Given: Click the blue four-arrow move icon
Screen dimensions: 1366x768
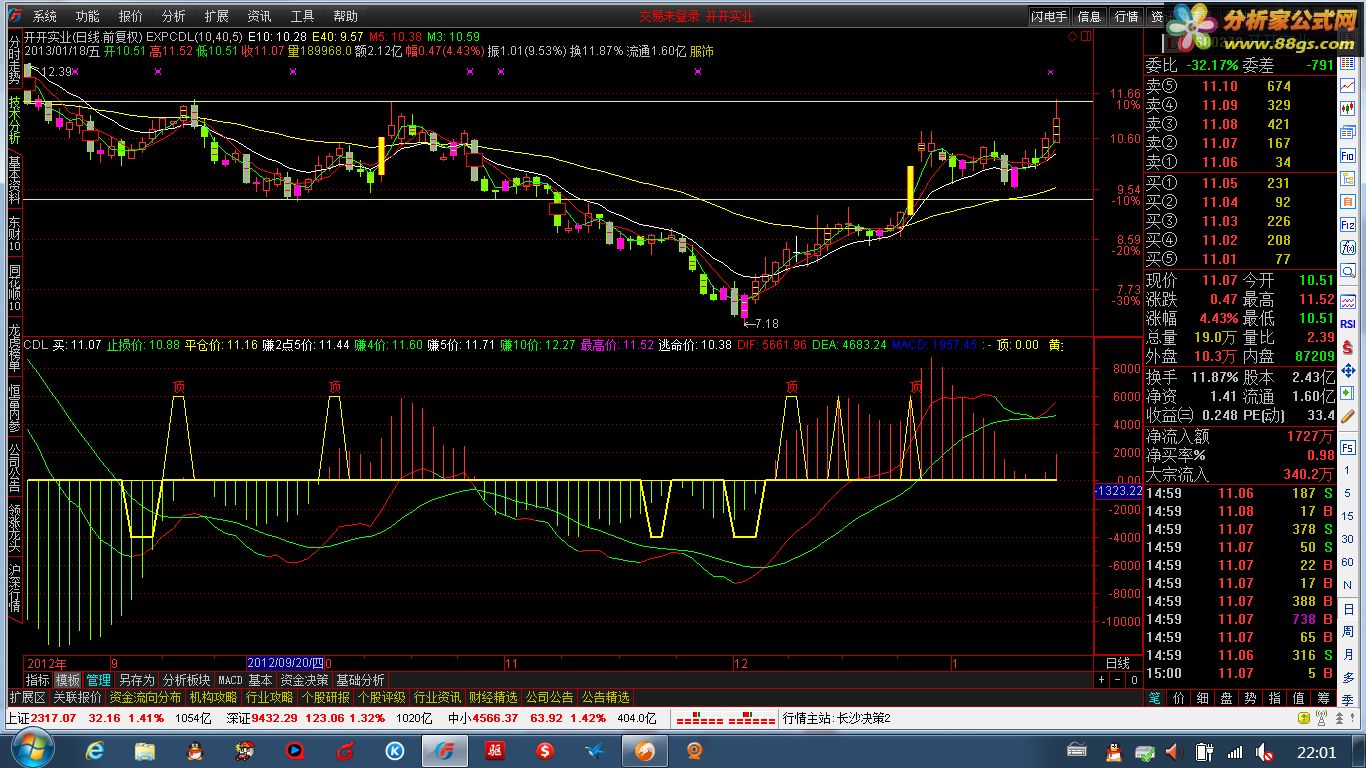Looking at the screenshot, I should [x=1348, y=371].
